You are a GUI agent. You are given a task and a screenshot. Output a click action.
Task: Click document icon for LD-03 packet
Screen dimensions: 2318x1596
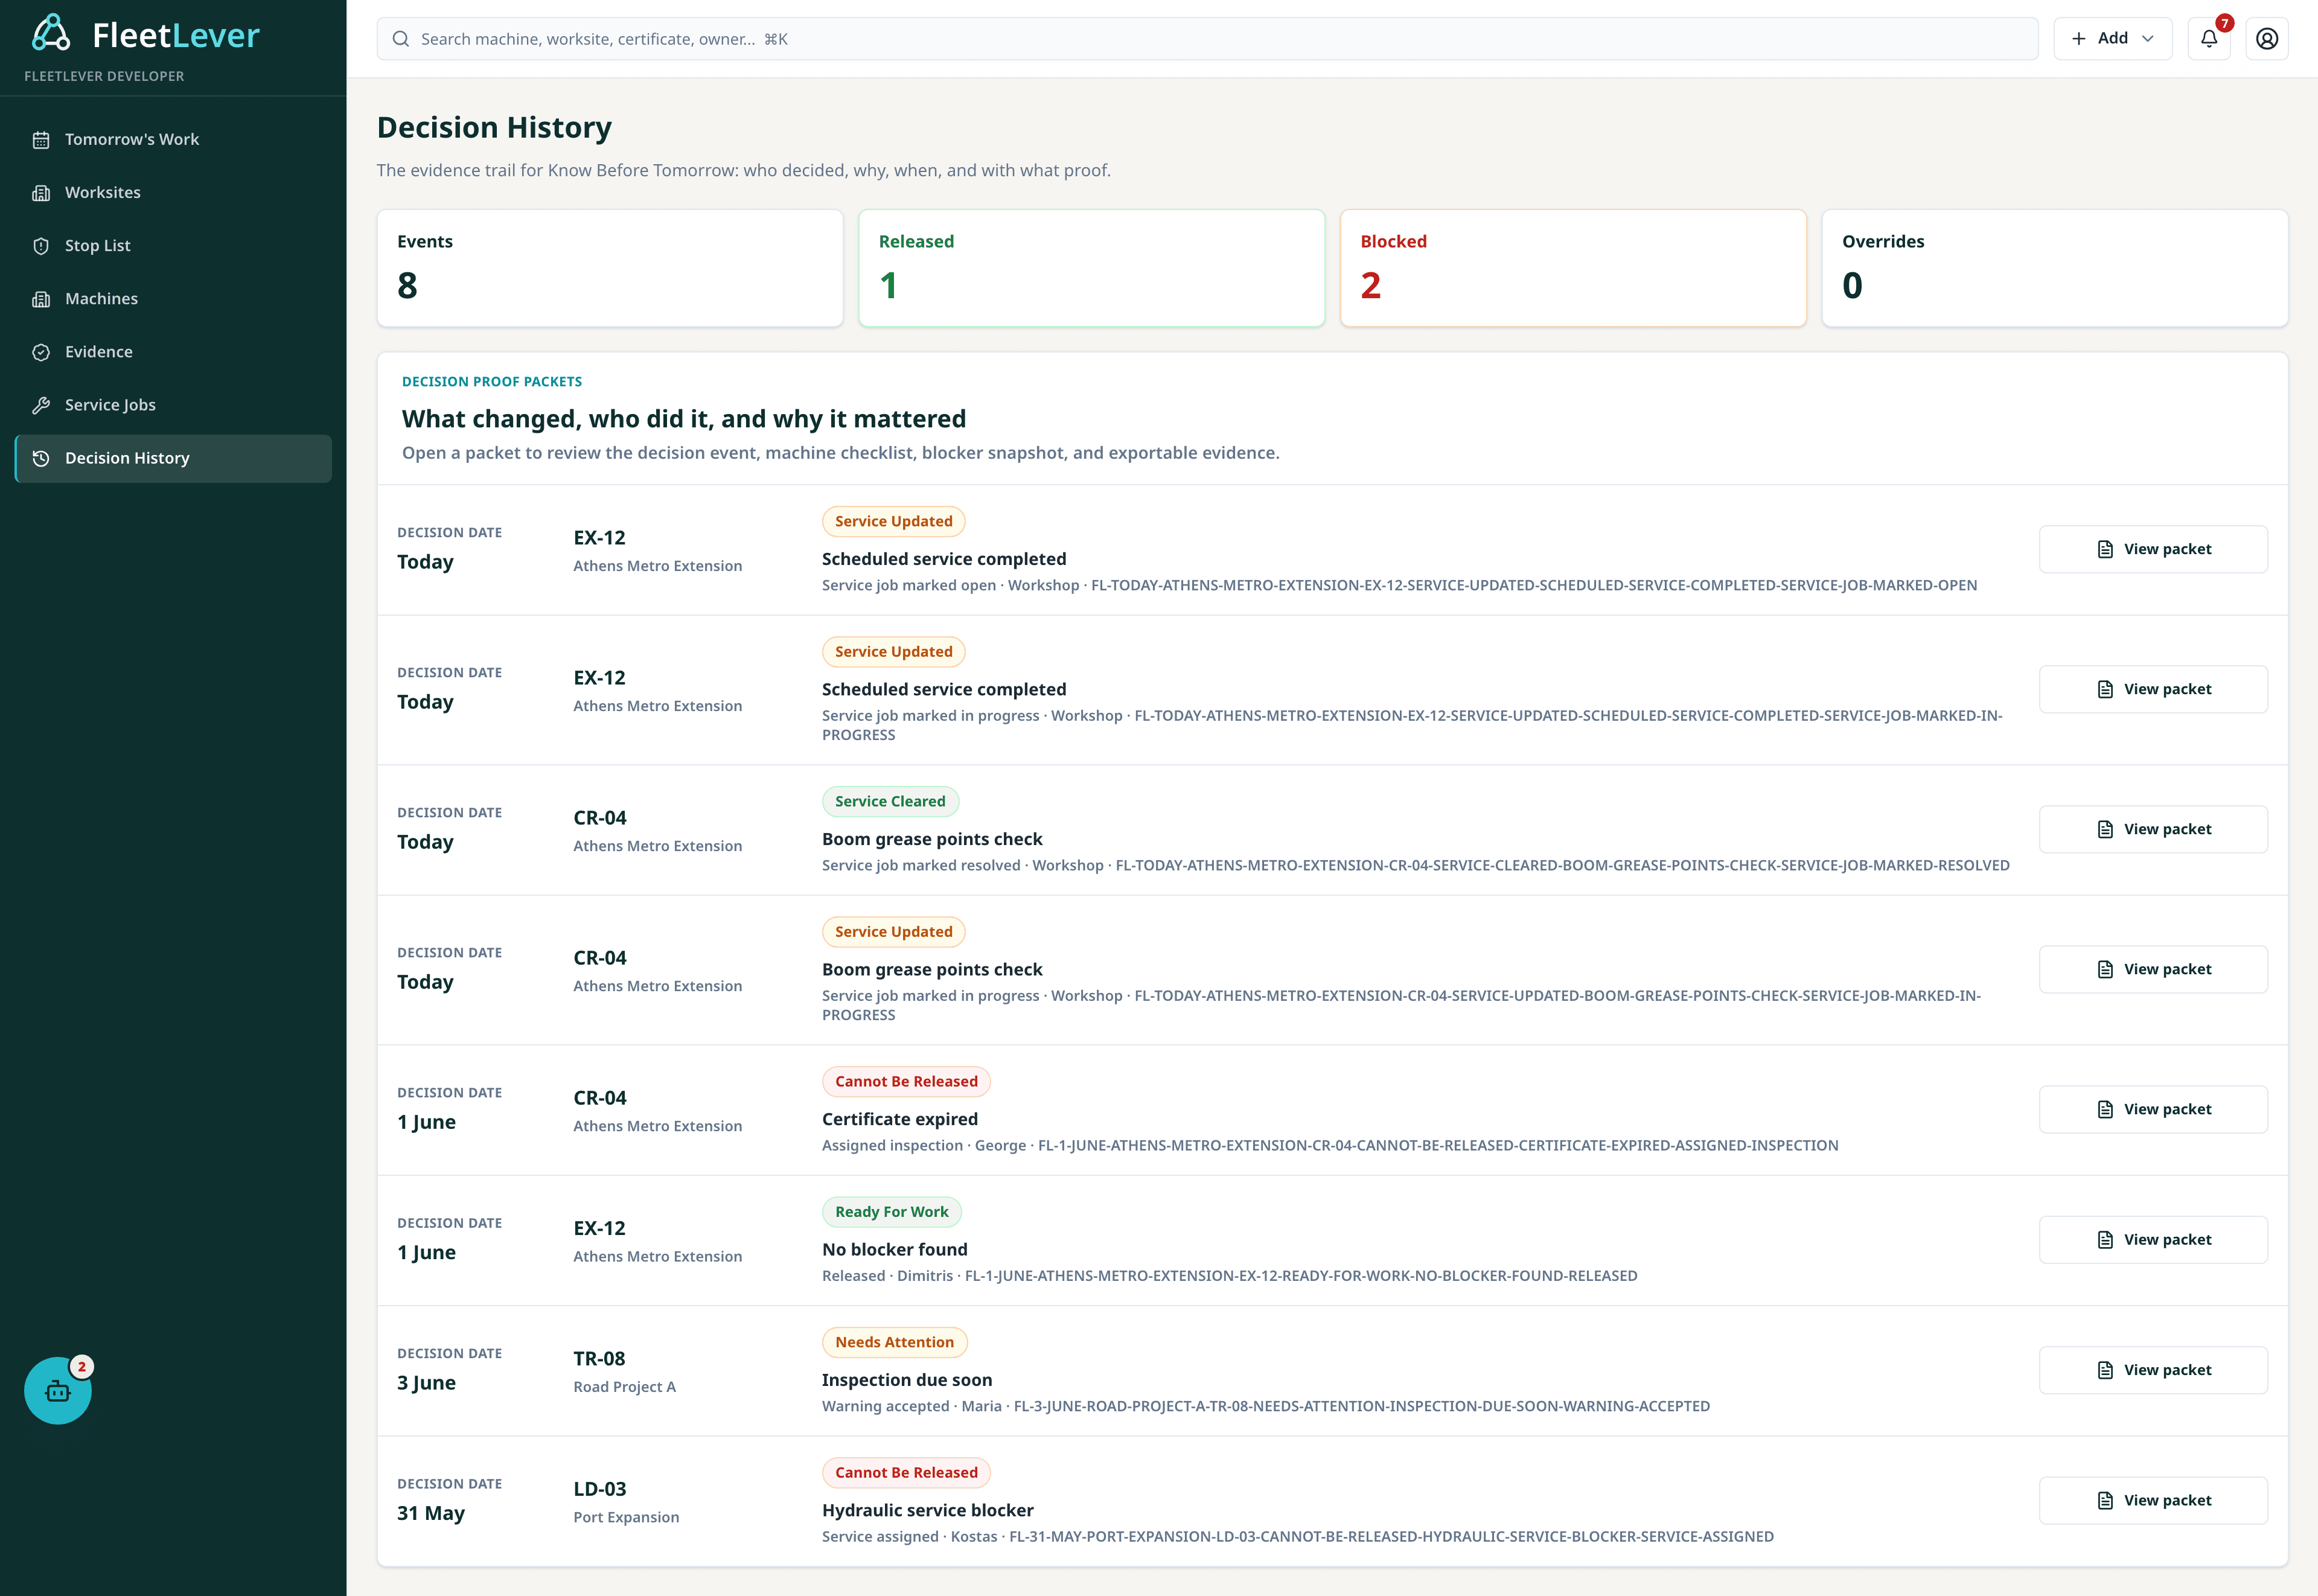[x=2105, y=1500]
